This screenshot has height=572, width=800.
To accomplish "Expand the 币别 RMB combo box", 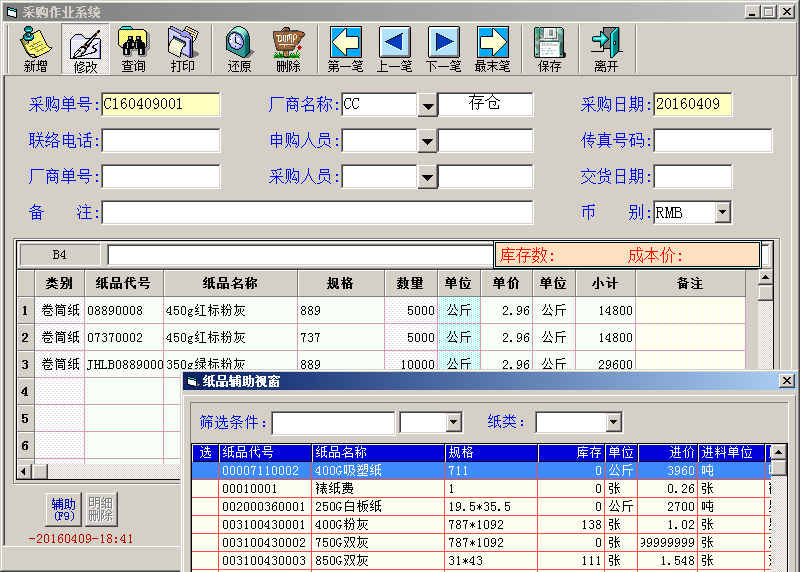I will pyautogui.click(x=722, y=212).
